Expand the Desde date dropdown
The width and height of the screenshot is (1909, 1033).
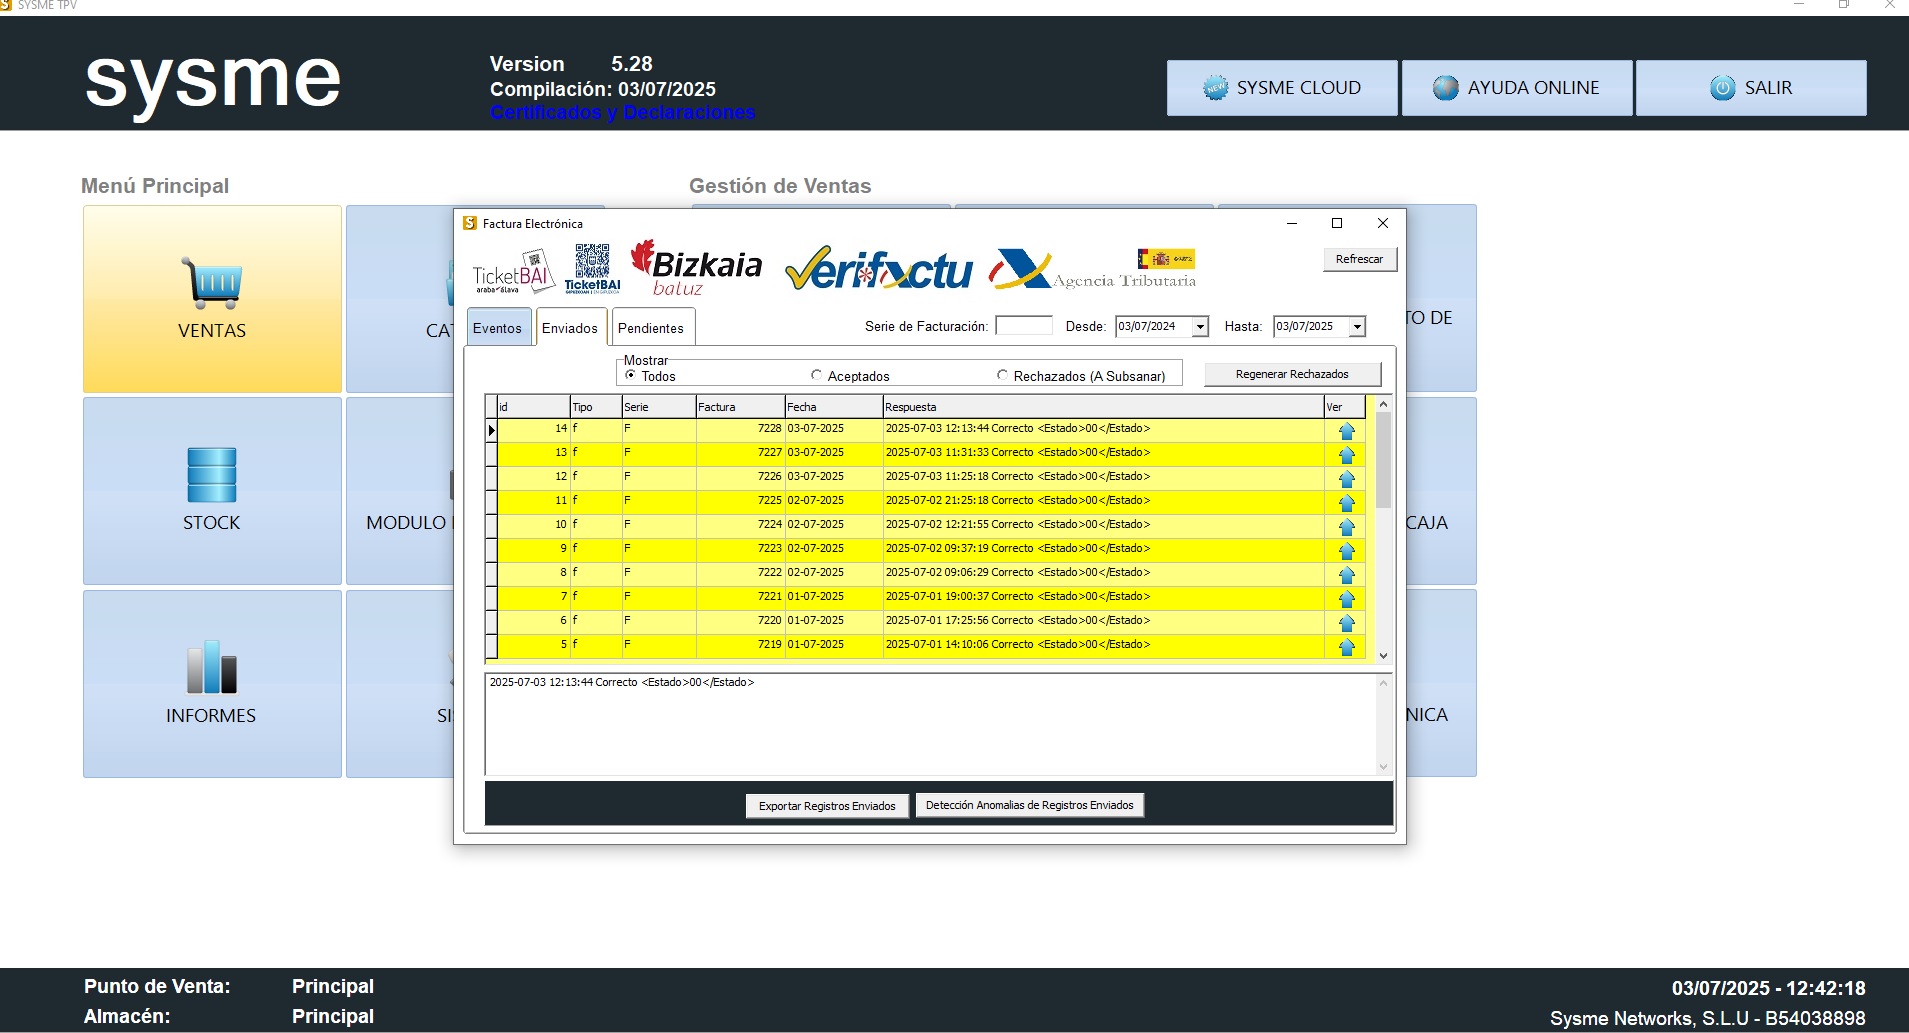(1200, 327)
